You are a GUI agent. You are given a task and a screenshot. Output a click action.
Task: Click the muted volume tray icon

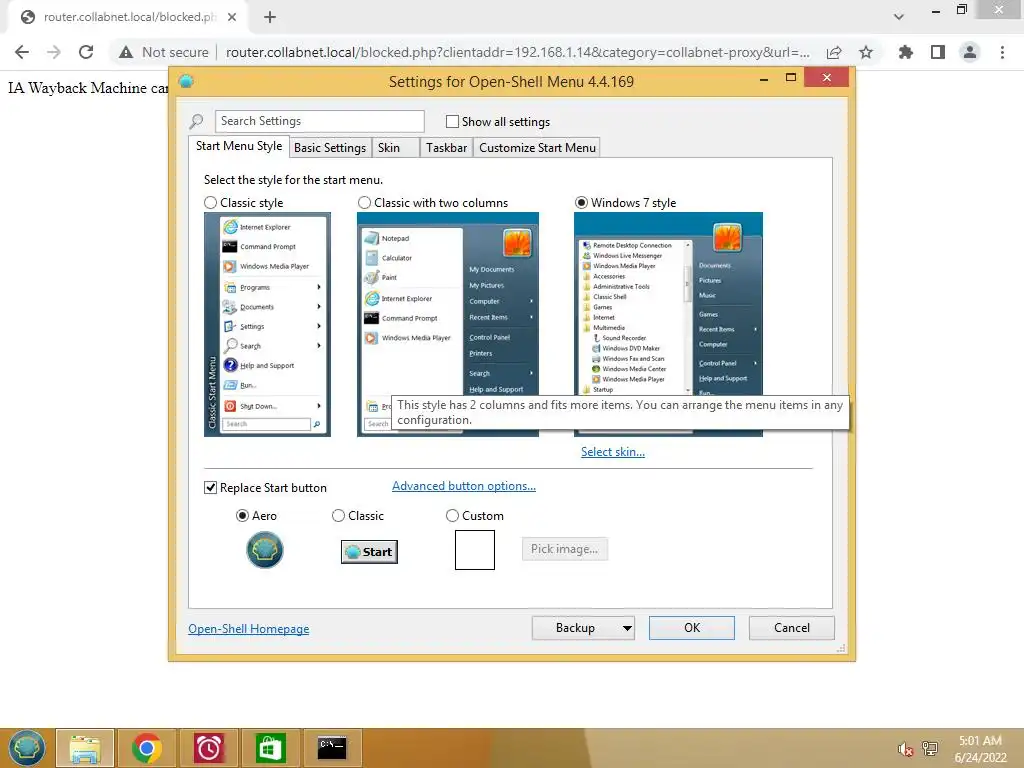pyautogui.click(x=905, y=749)
